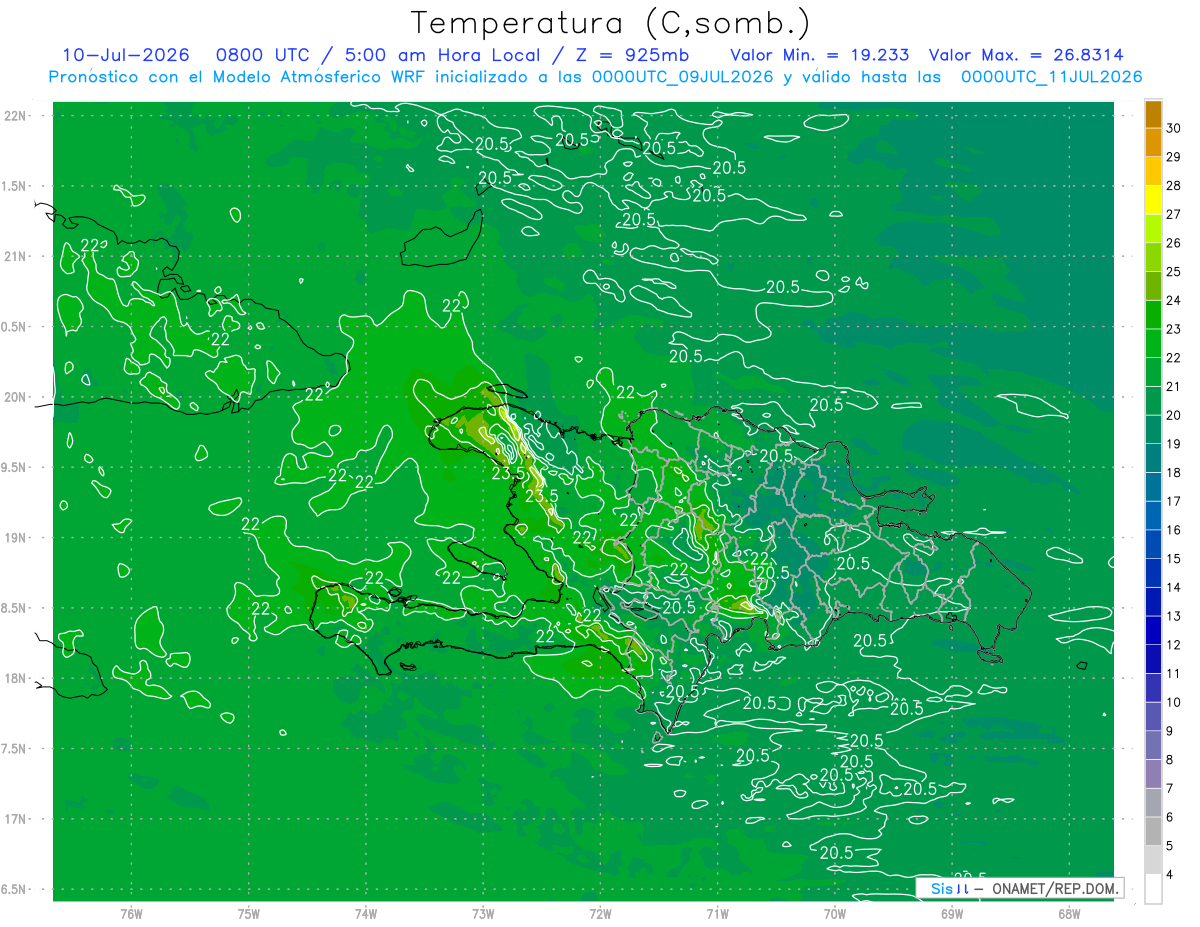
Task: Click "0000UTC_11JUL2026" valid-until time text
Action: pos(1052,77)
